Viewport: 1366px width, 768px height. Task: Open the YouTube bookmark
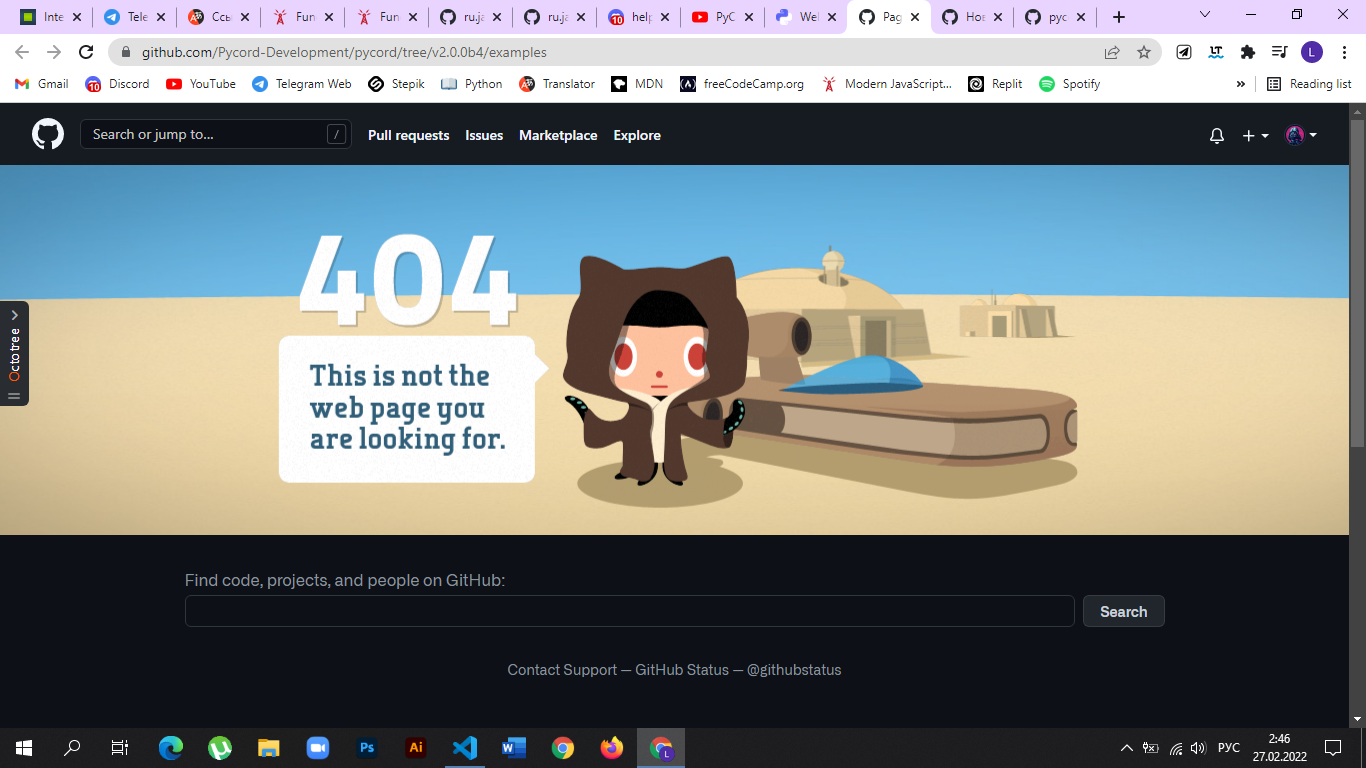pos(201,84)
